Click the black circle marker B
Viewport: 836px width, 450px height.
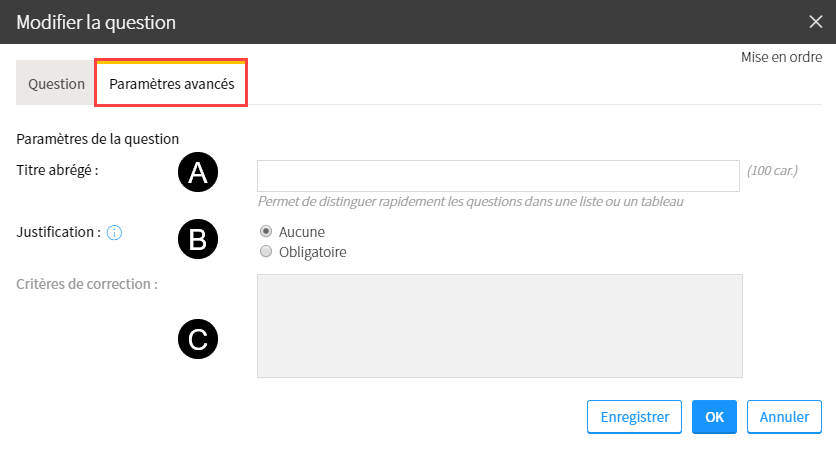click(198, 239)
